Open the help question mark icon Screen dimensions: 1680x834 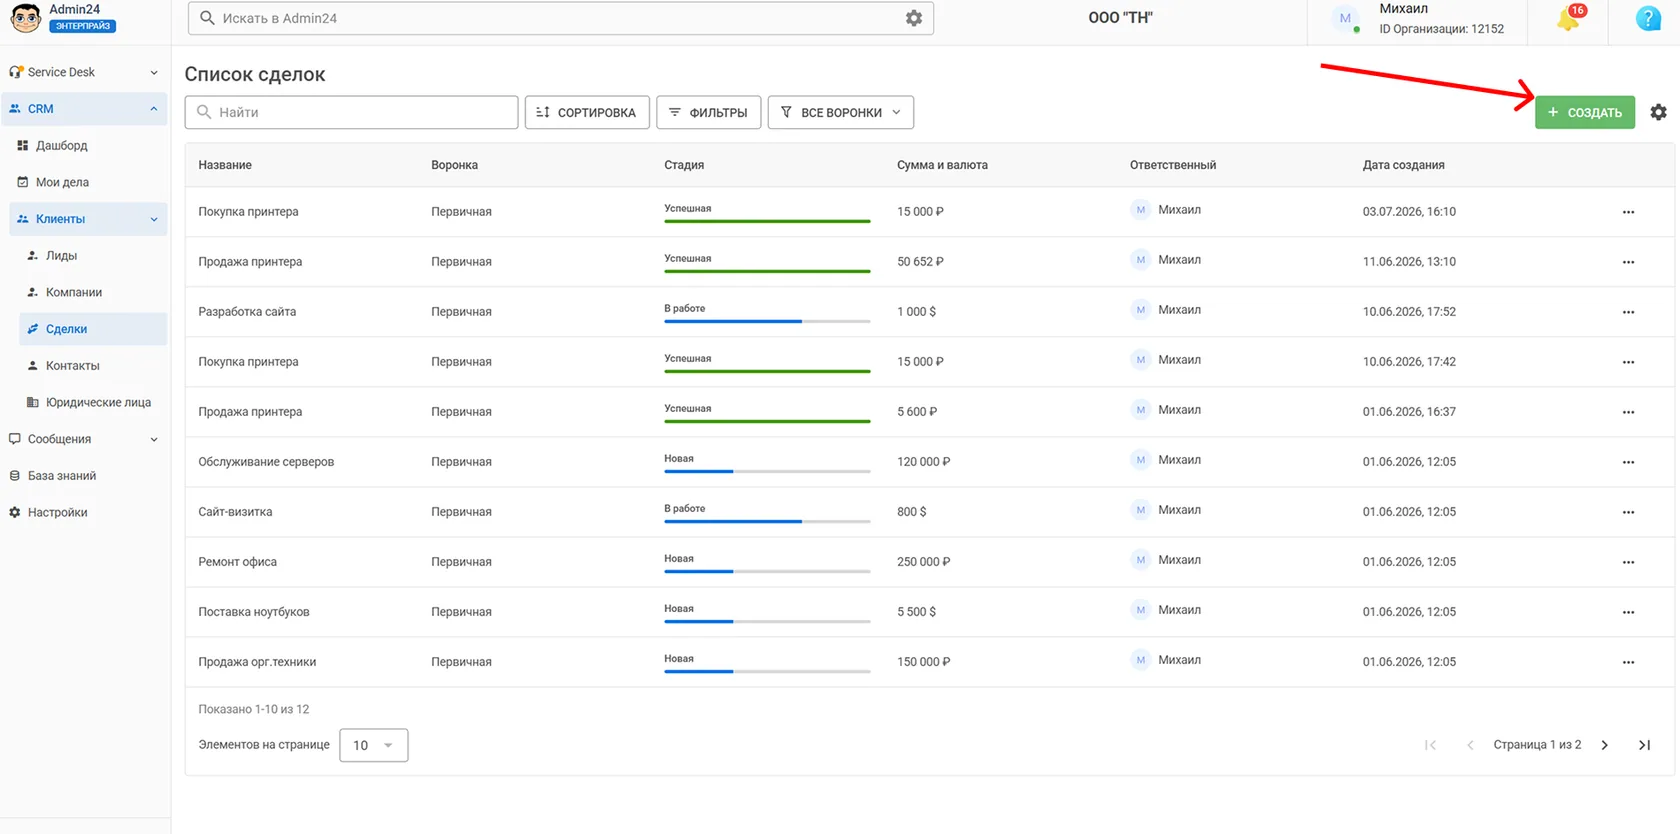tap(1647, 18)
